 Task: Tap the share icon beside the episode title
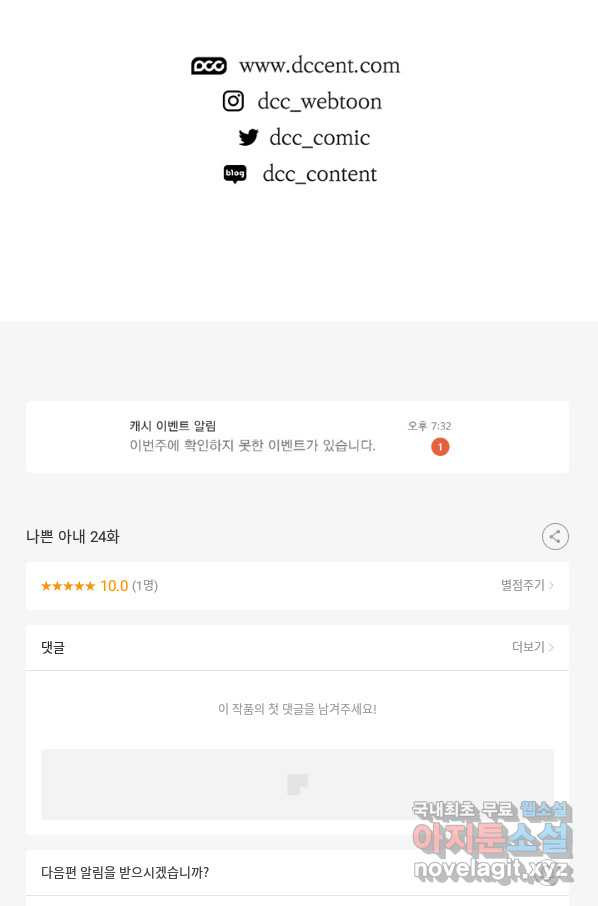coord(555,536)
